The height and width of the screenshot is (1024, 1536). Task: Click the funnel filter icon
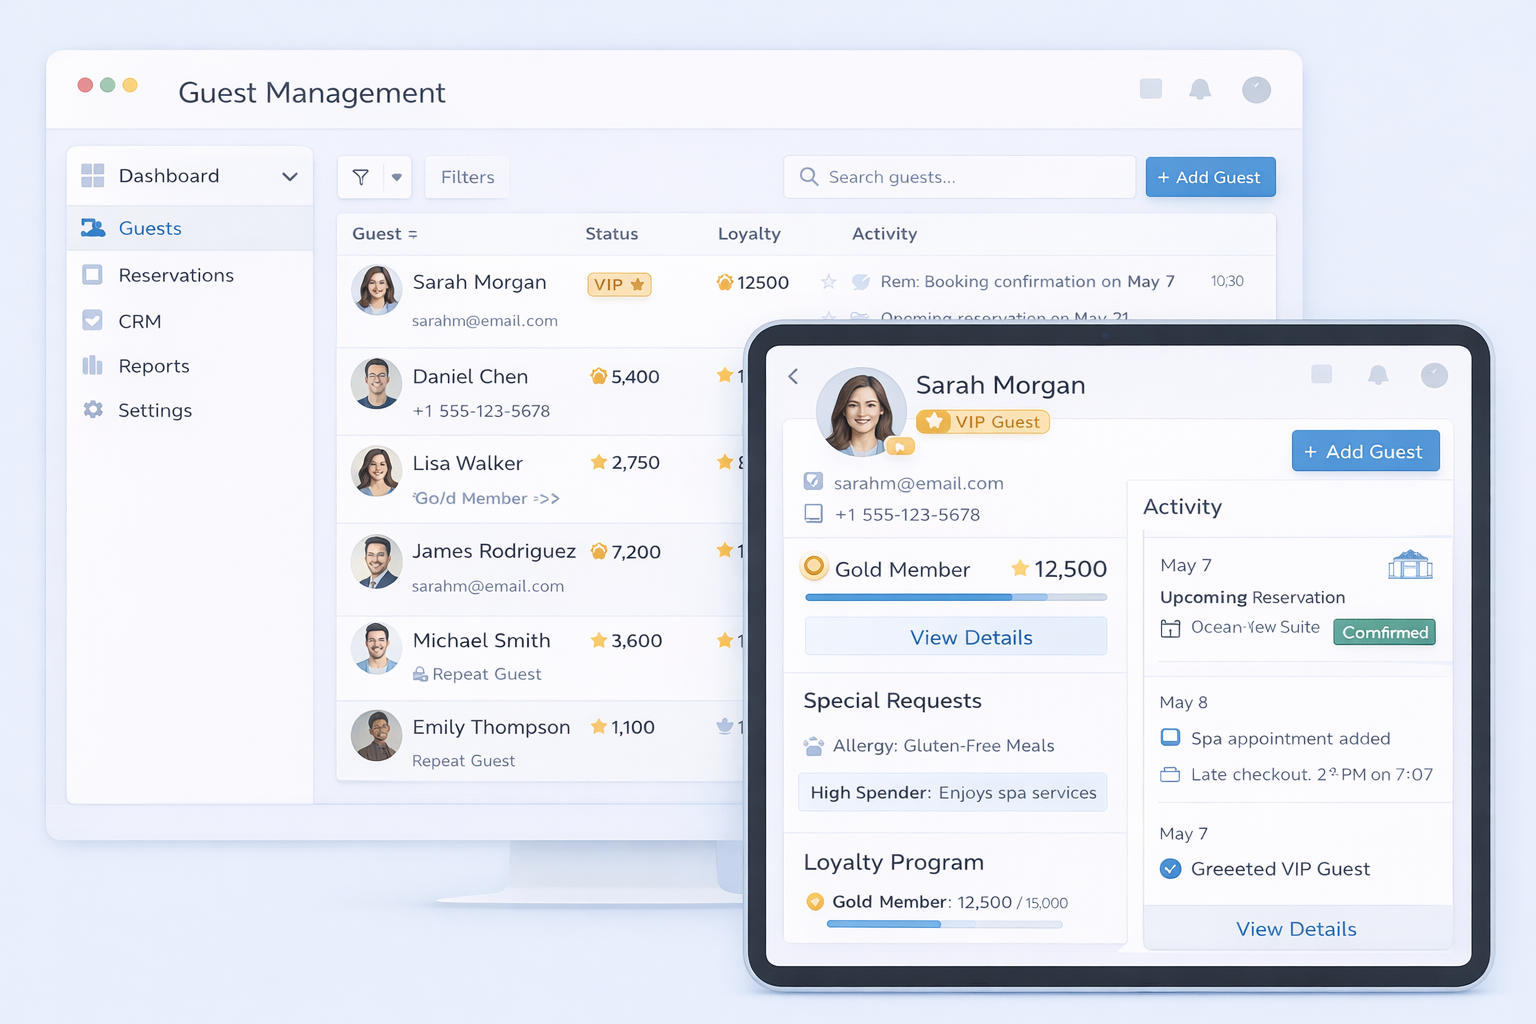coord(361,177)
